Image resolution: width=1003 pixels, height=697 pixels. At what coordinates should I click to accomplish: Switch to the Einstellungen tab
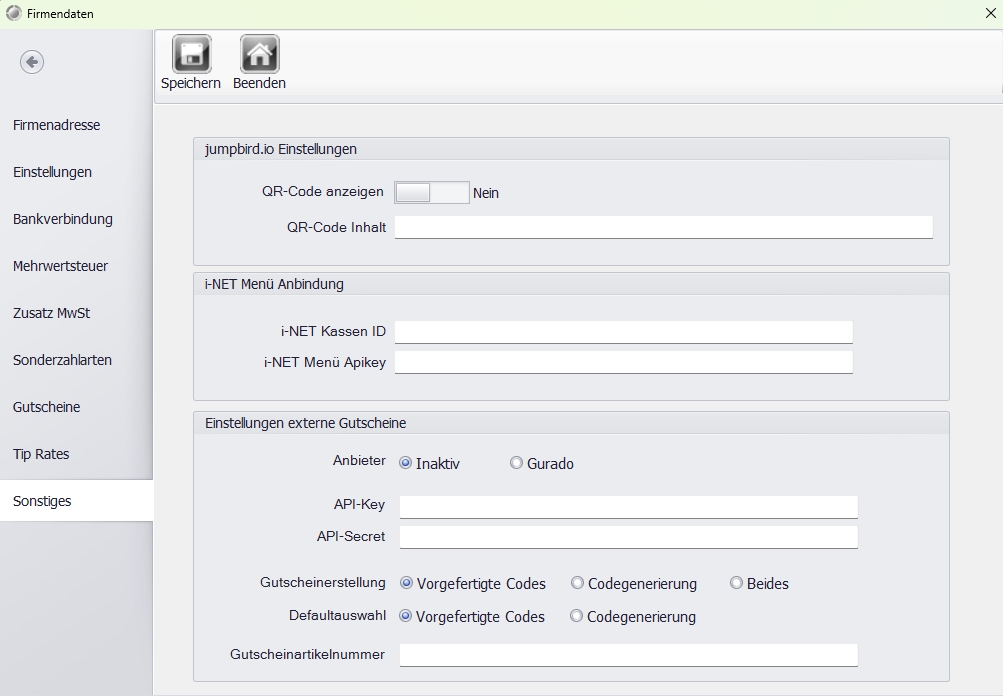(x=53, y=172)
